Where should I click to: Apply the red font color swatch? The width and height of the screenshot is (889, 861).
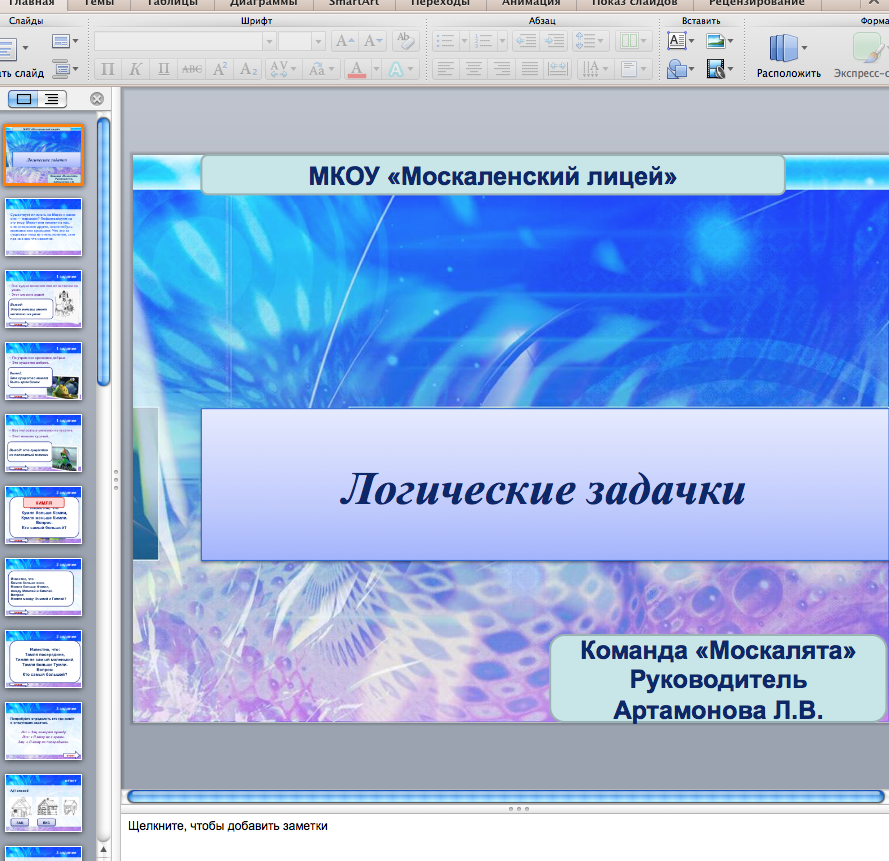pyautogui.click(x=357, y=69)
